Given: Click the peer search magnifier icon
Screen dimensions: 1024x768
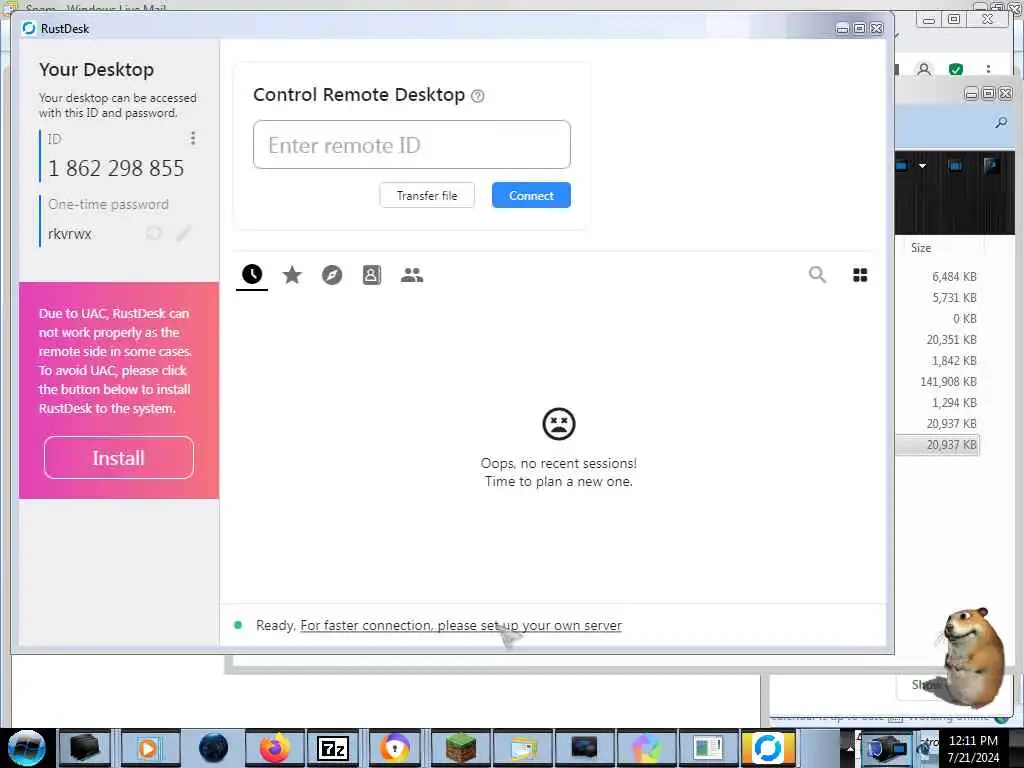Looking at the screenshot, I should coord(817,275).
